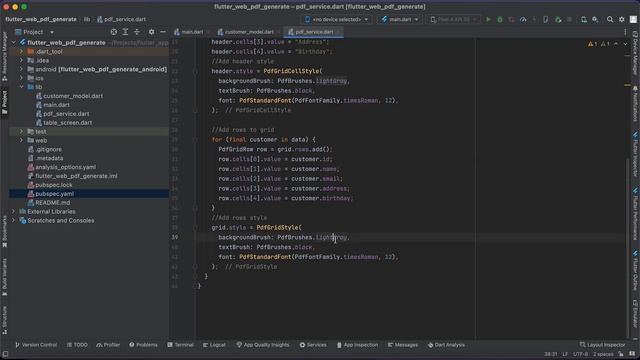Jump to next highlighted error arrow
This screenshot has height=360, width=640.
[x=625, y=44]
